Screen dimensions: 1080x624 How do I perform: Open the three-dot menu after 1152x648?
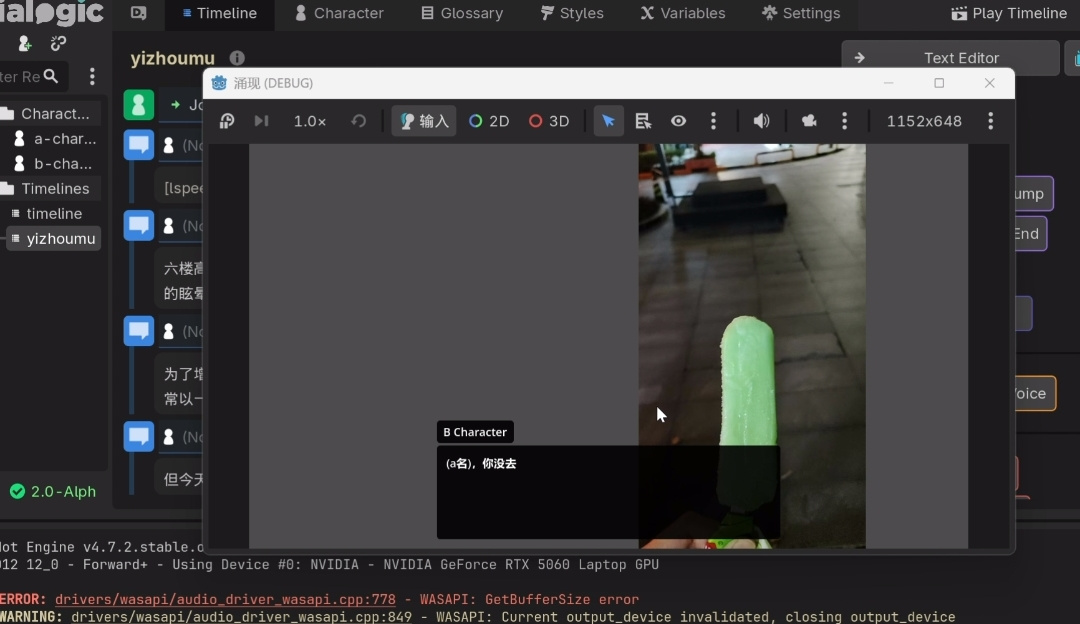point(990,121)
